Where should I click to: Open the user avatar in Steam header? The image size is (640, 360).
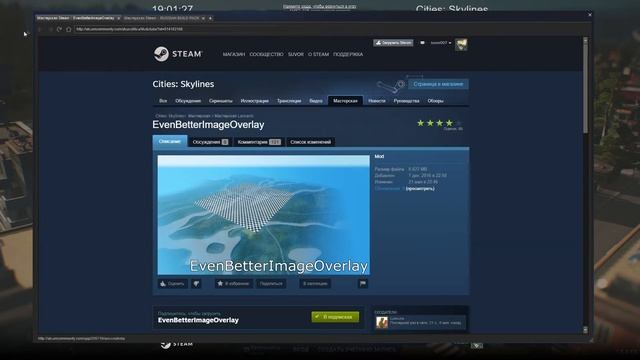[461, 44]
